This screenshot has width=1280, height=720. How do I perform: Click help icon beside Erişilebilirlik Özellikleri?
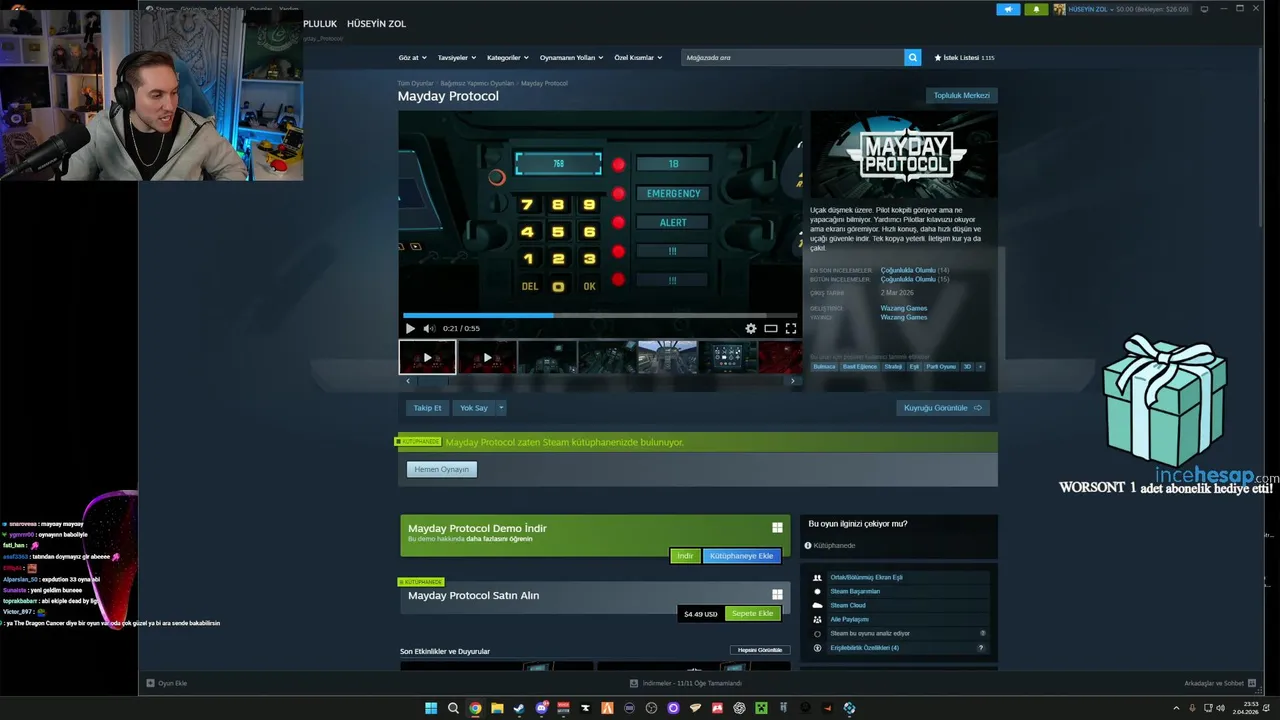[x=980, y=648]
